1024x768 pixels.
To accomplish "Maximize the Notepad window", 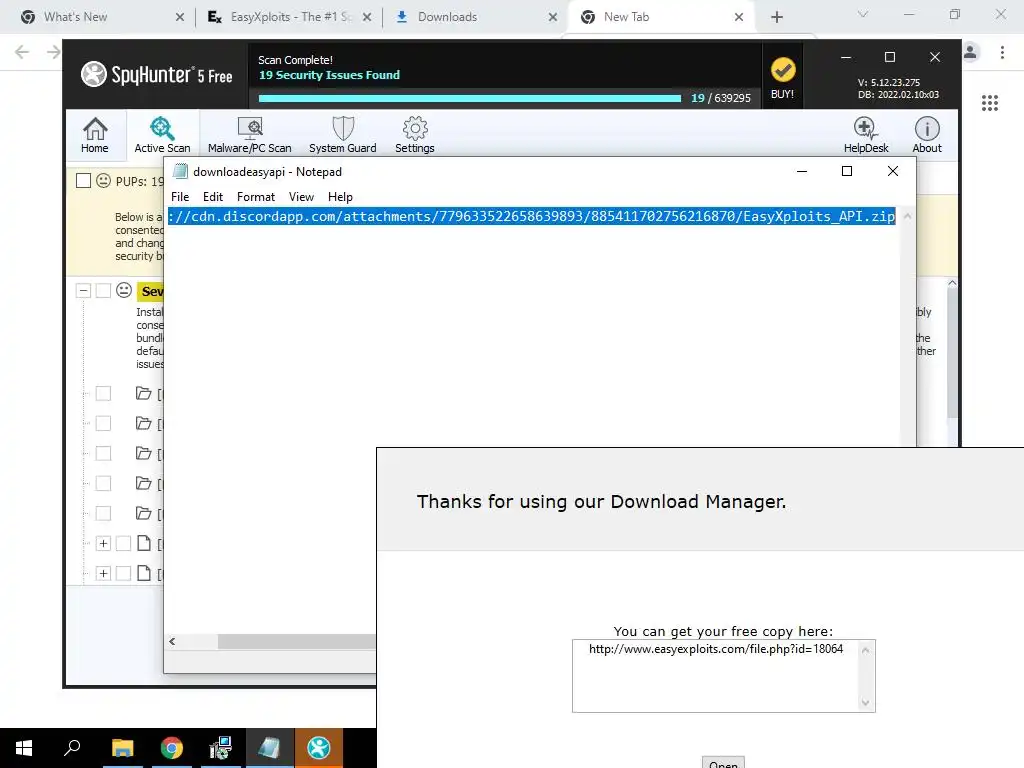I will pyautogui.click(x=847, y=171).
